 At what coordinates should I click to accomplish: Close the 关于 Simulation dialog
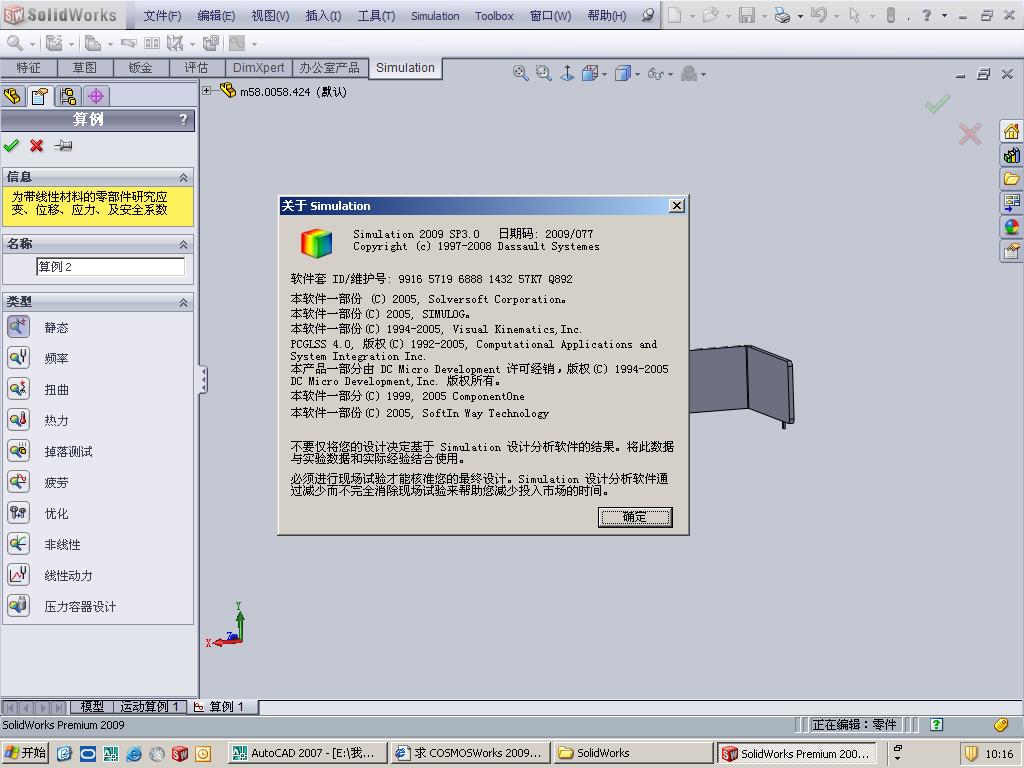[x=677, y=206]
